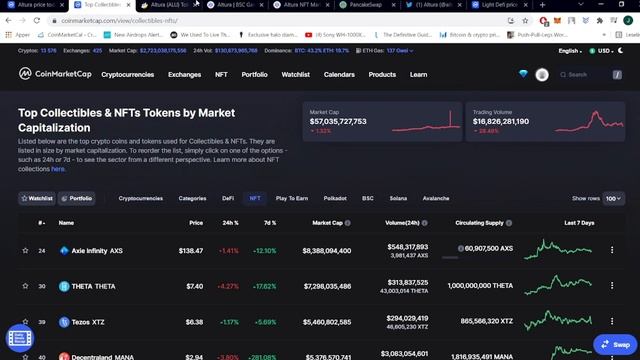The width and height of the screenshot is (640, 360).
Task: Open the MetaMask fox extension
Action: pyautogui.click(x=557, y=20)
